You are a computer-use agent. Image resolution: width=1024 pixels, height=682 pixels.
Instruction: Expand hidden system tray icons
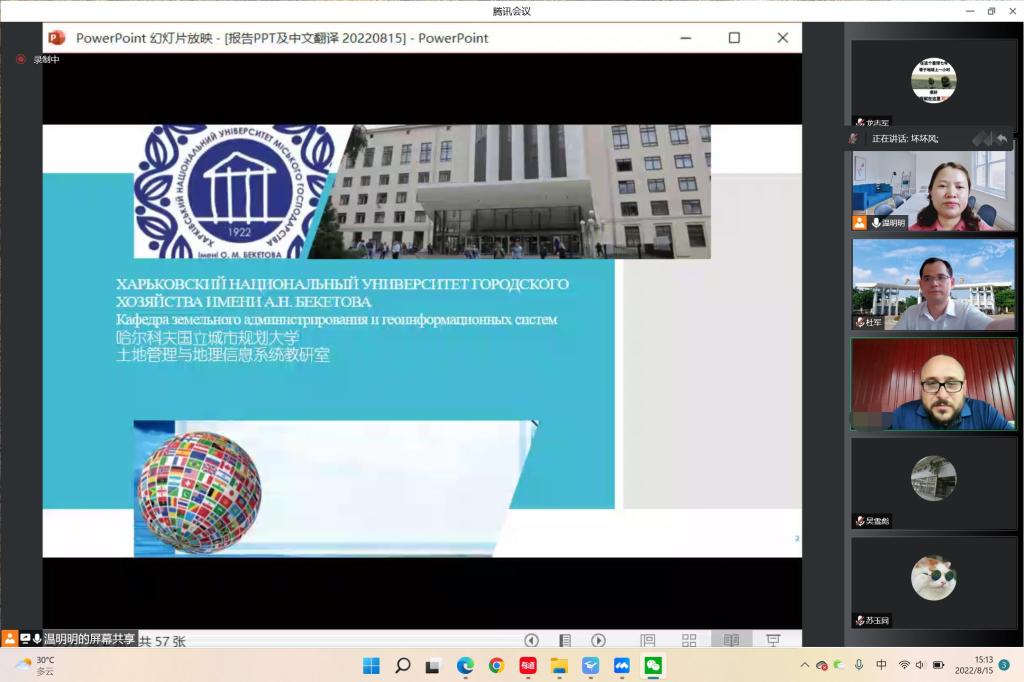804,665
